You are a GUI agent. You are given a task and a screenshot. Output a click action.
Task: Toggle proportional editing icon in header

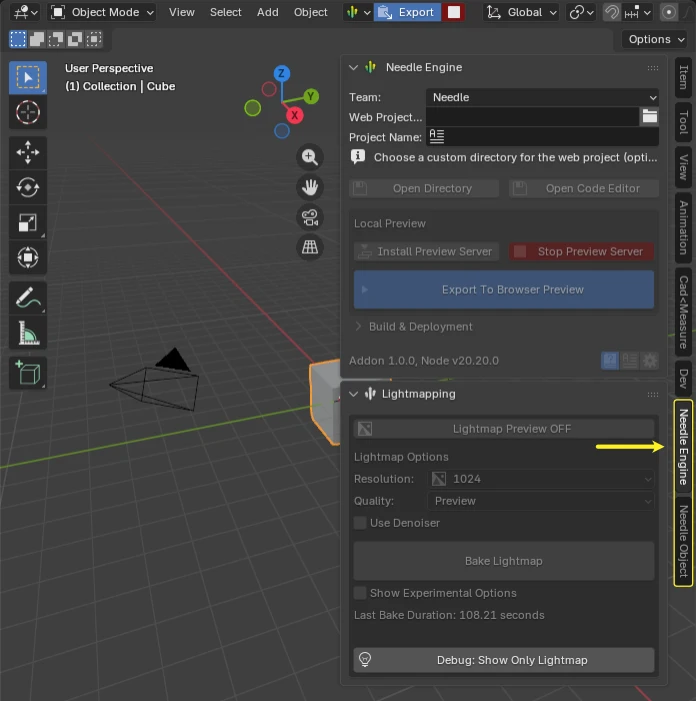tap(668, 12)
